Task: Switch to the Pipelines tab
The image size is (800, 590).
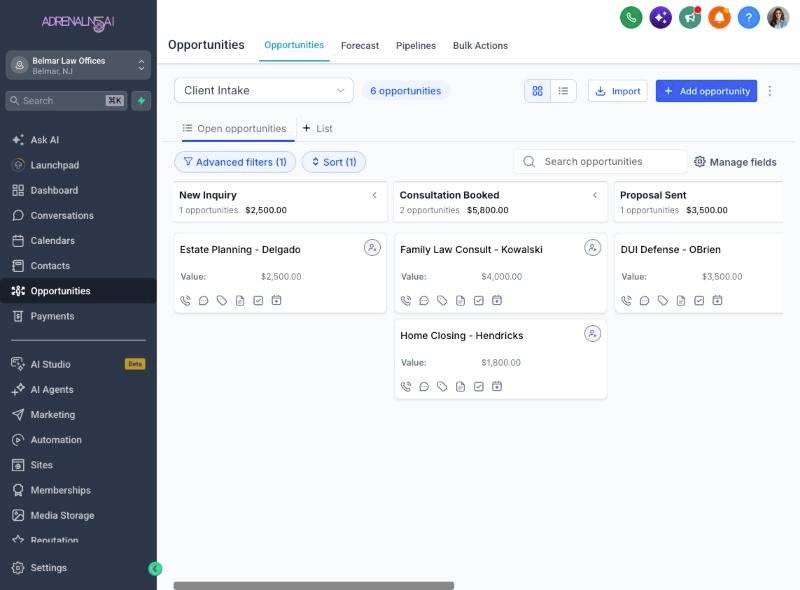Action: click(x=416, y=45)
